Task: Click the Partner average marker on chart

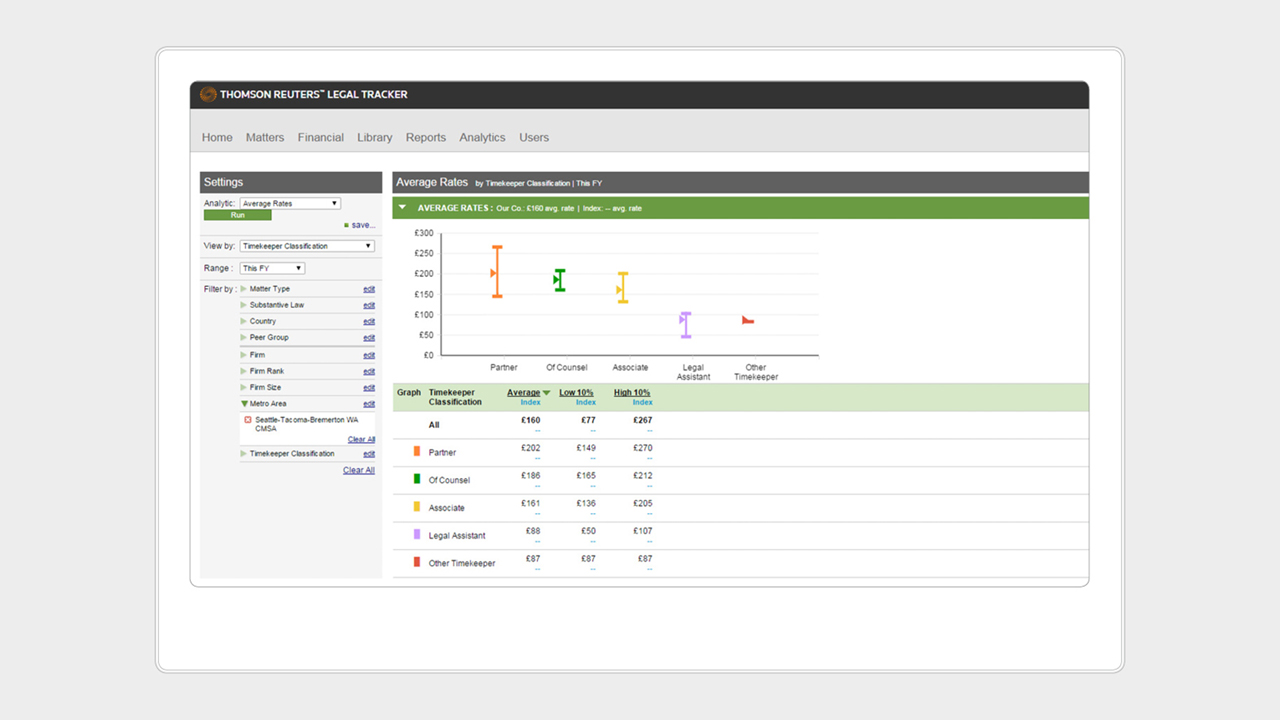Action: (x=493, y=273)
